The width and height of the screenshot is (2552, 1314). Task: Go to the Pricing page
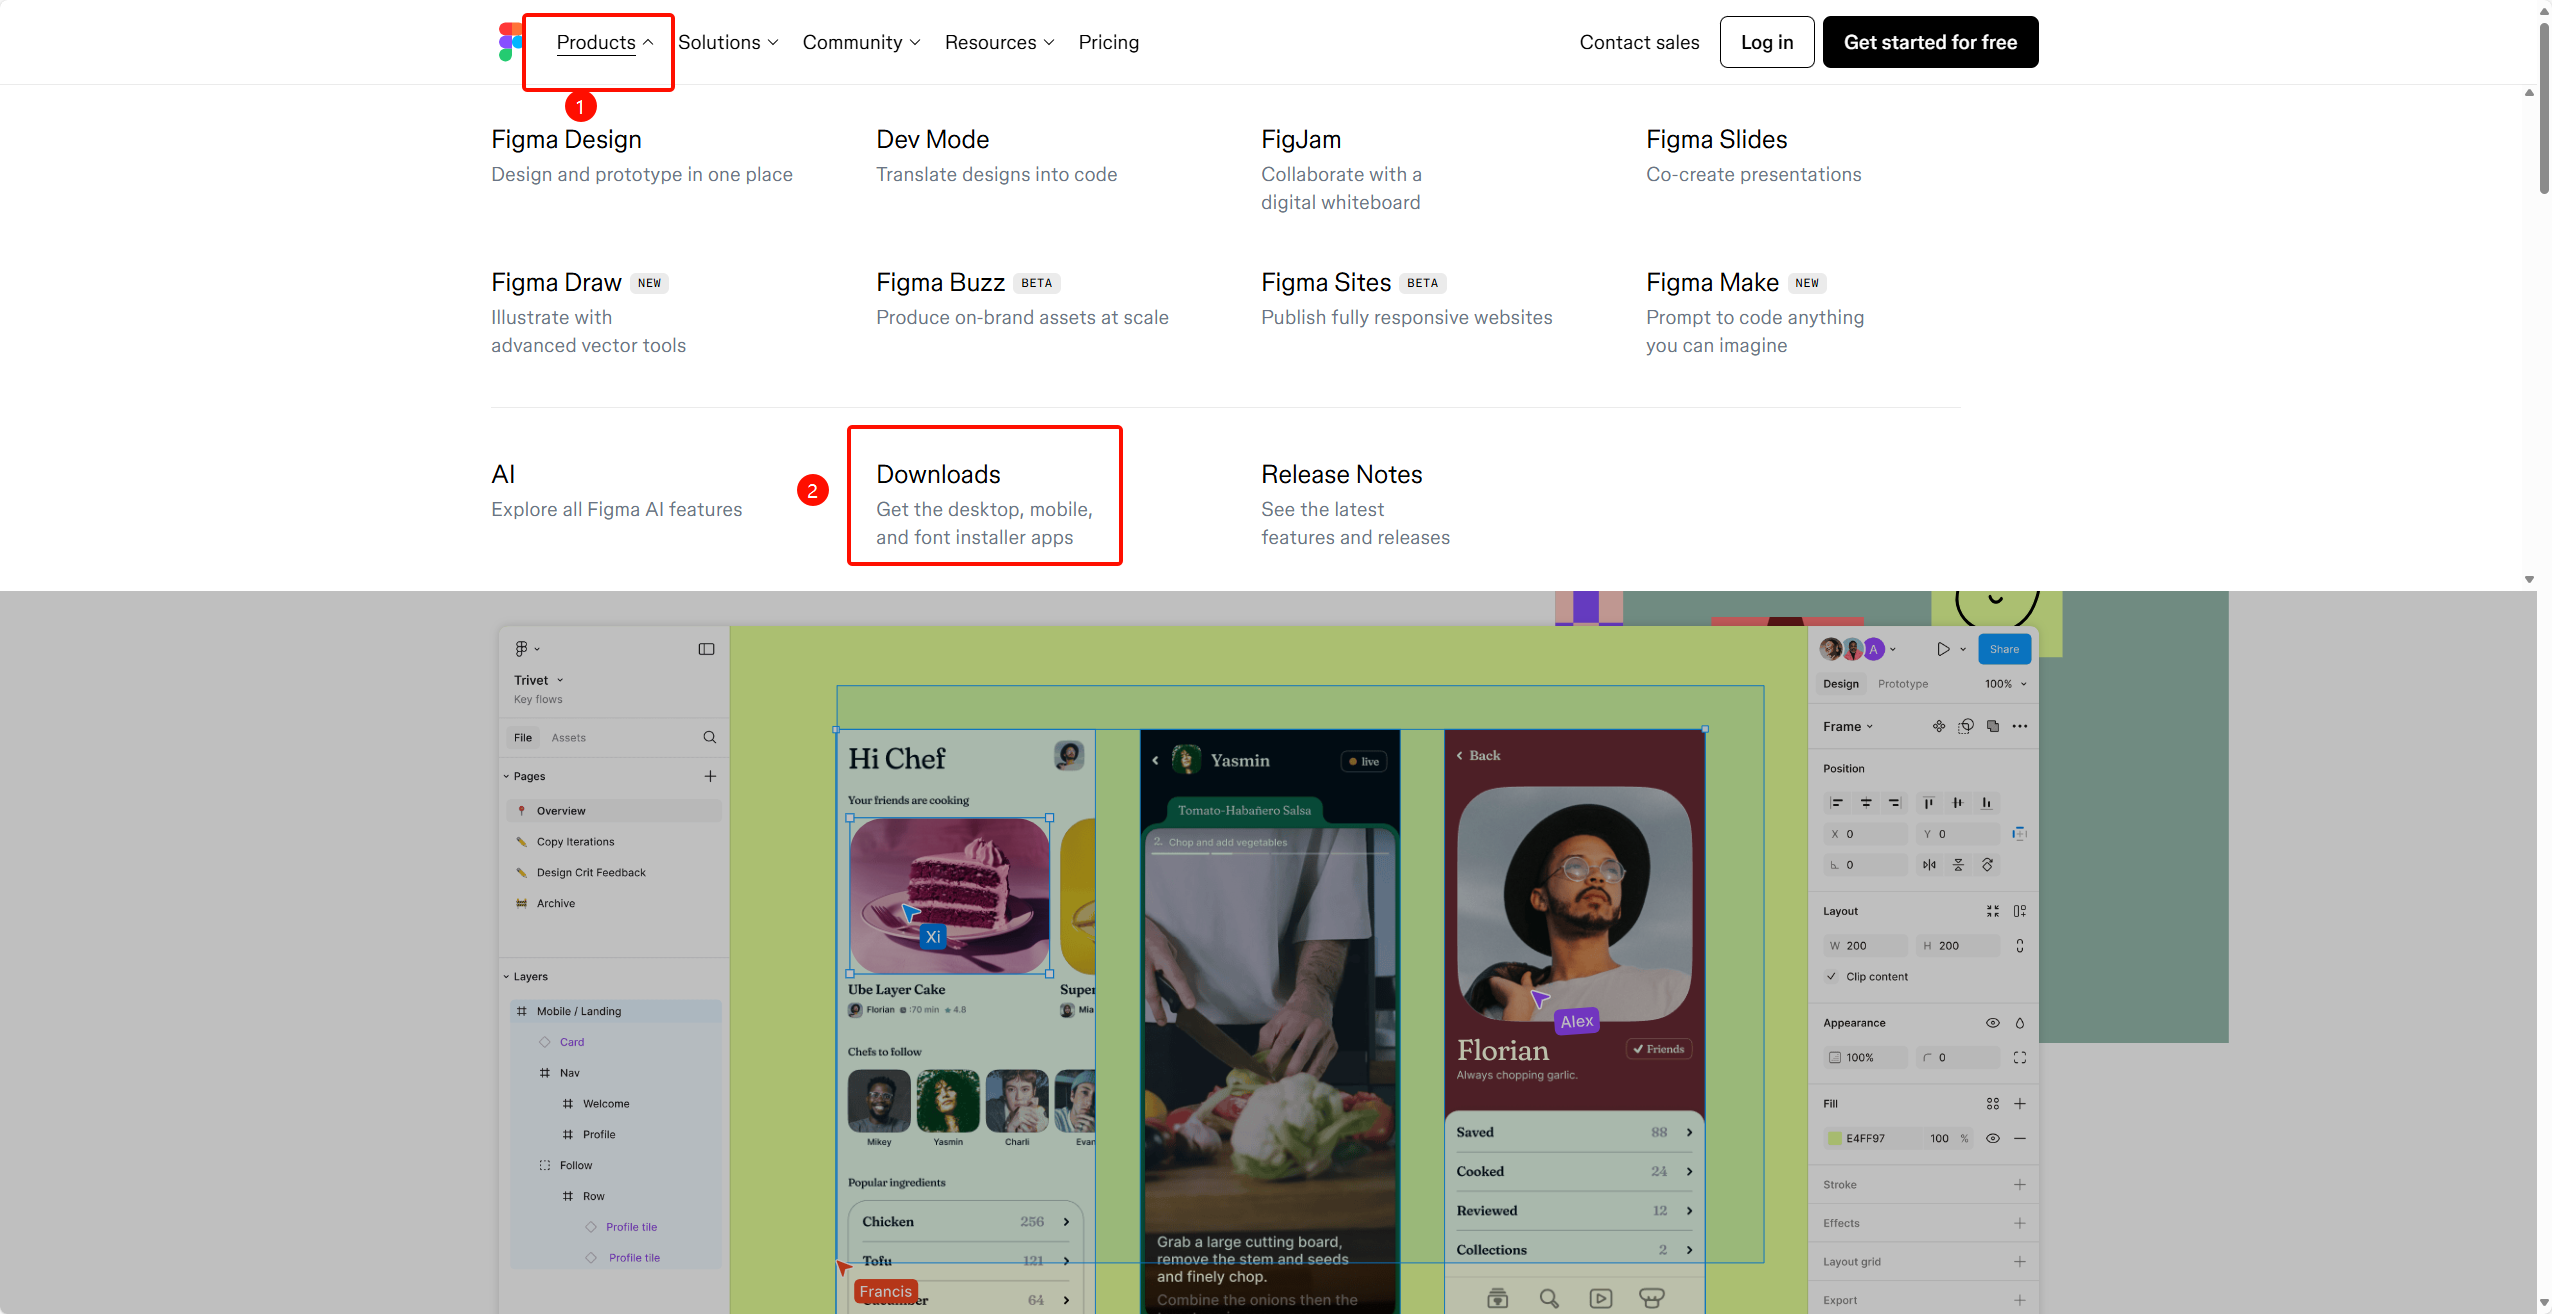click(1108, 42)
